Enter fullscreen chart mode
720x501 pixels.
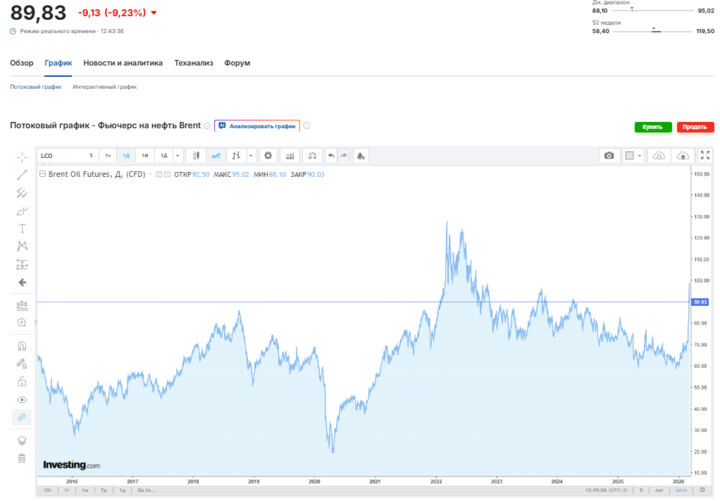click(x=706, y=156)
